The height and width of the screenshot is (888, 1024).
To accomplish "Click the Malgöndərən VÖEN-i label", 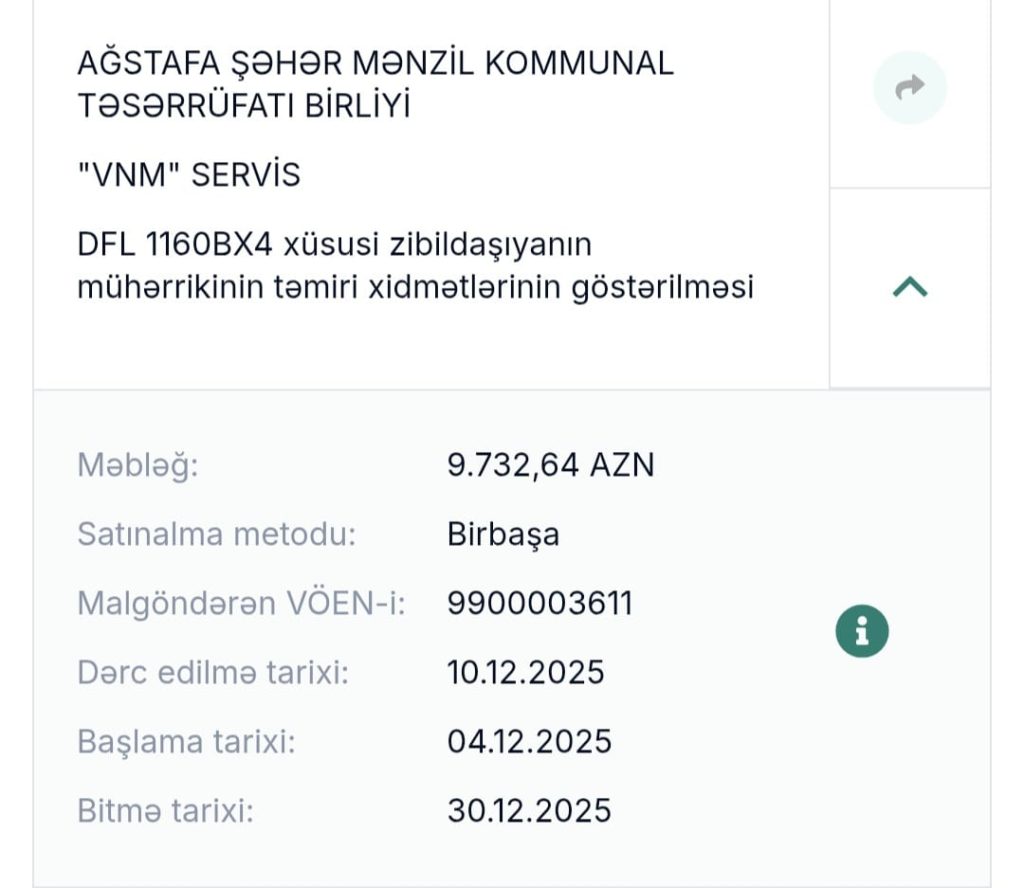I will (242, 604).
